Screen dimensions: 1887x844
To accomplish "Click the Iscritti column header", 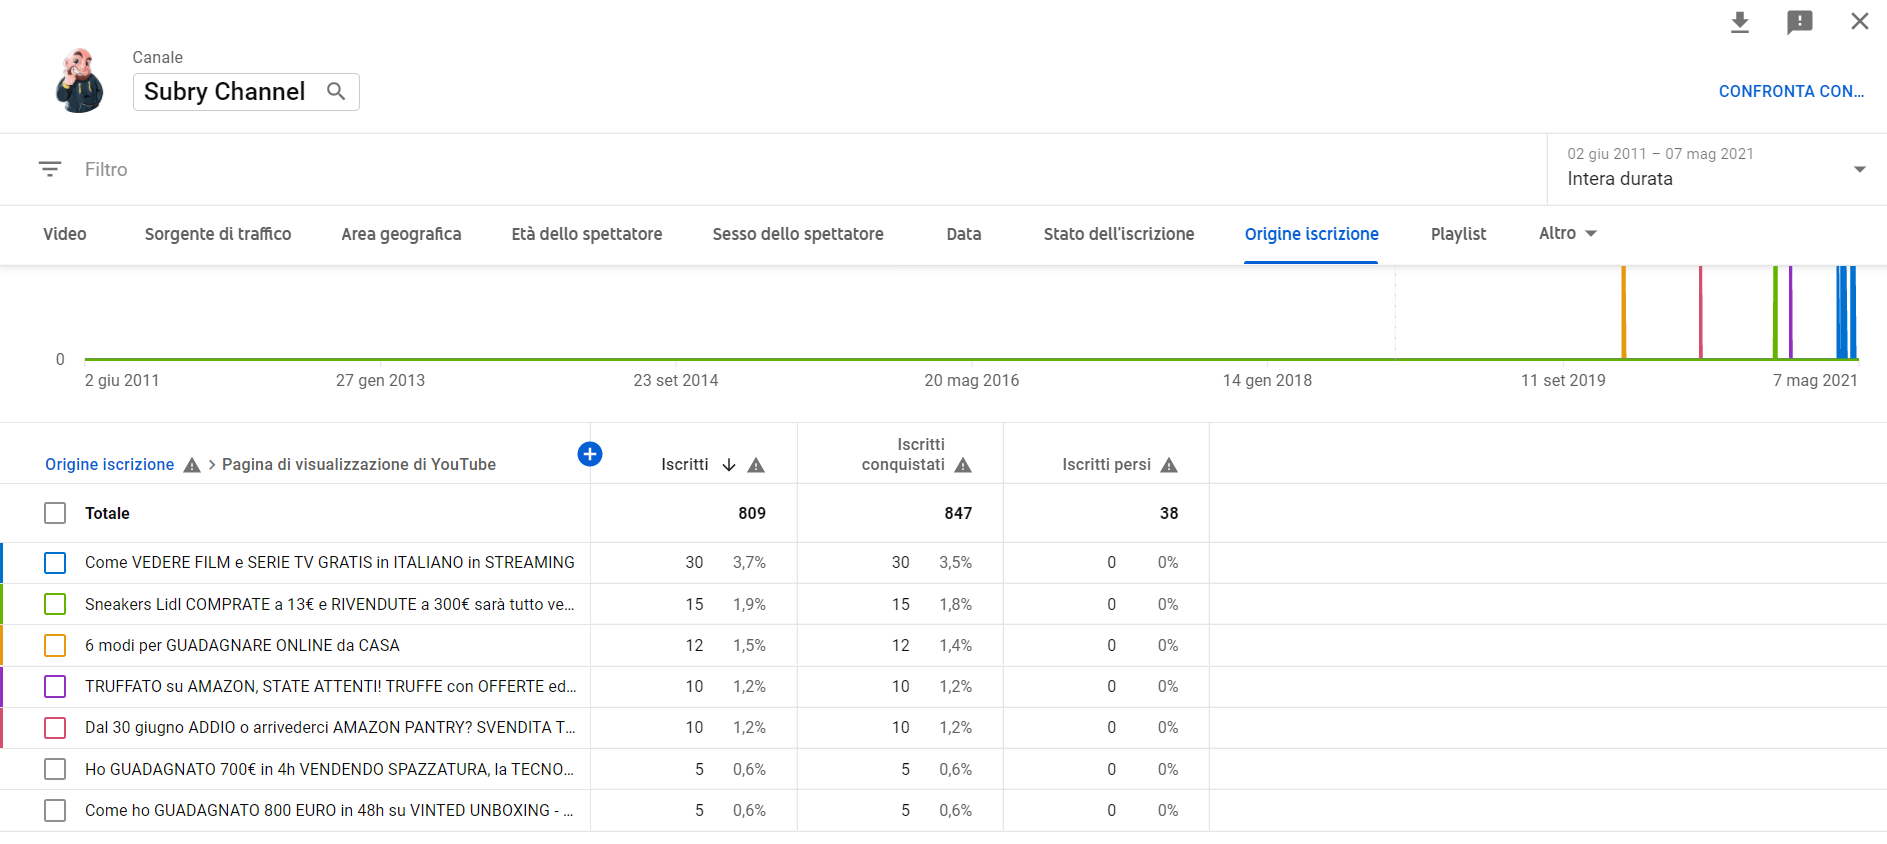I will point(685,465).
